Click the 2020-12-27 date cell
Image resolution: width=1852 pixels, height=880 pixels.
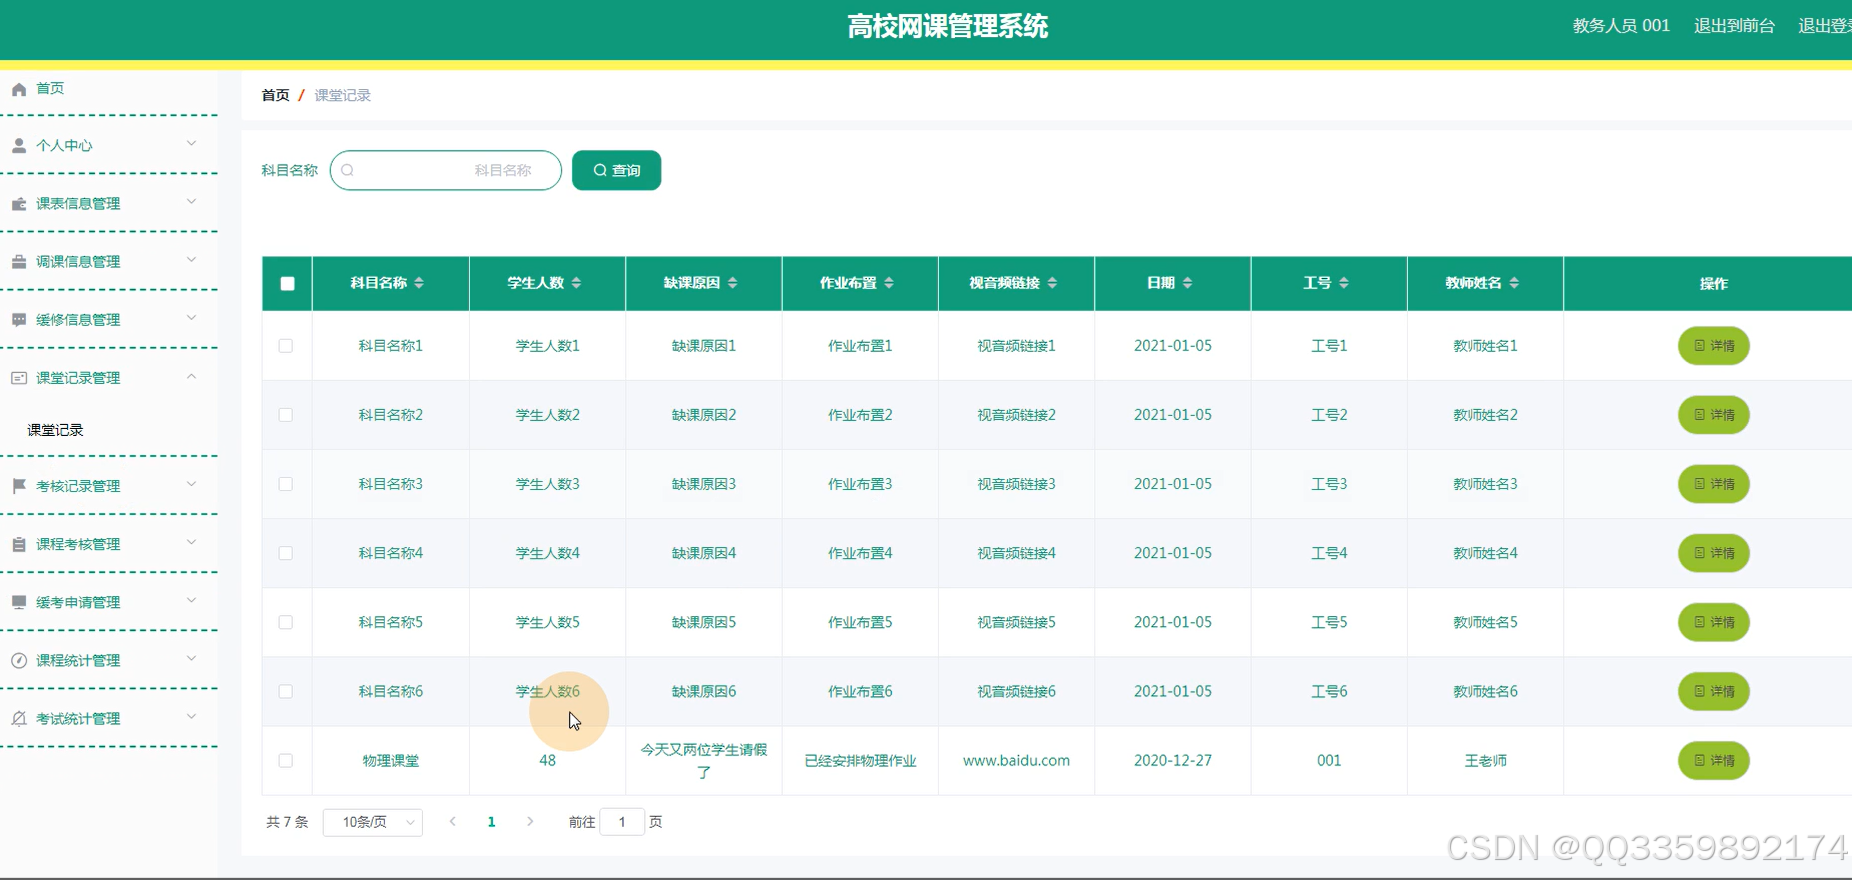pos(1173,761)
